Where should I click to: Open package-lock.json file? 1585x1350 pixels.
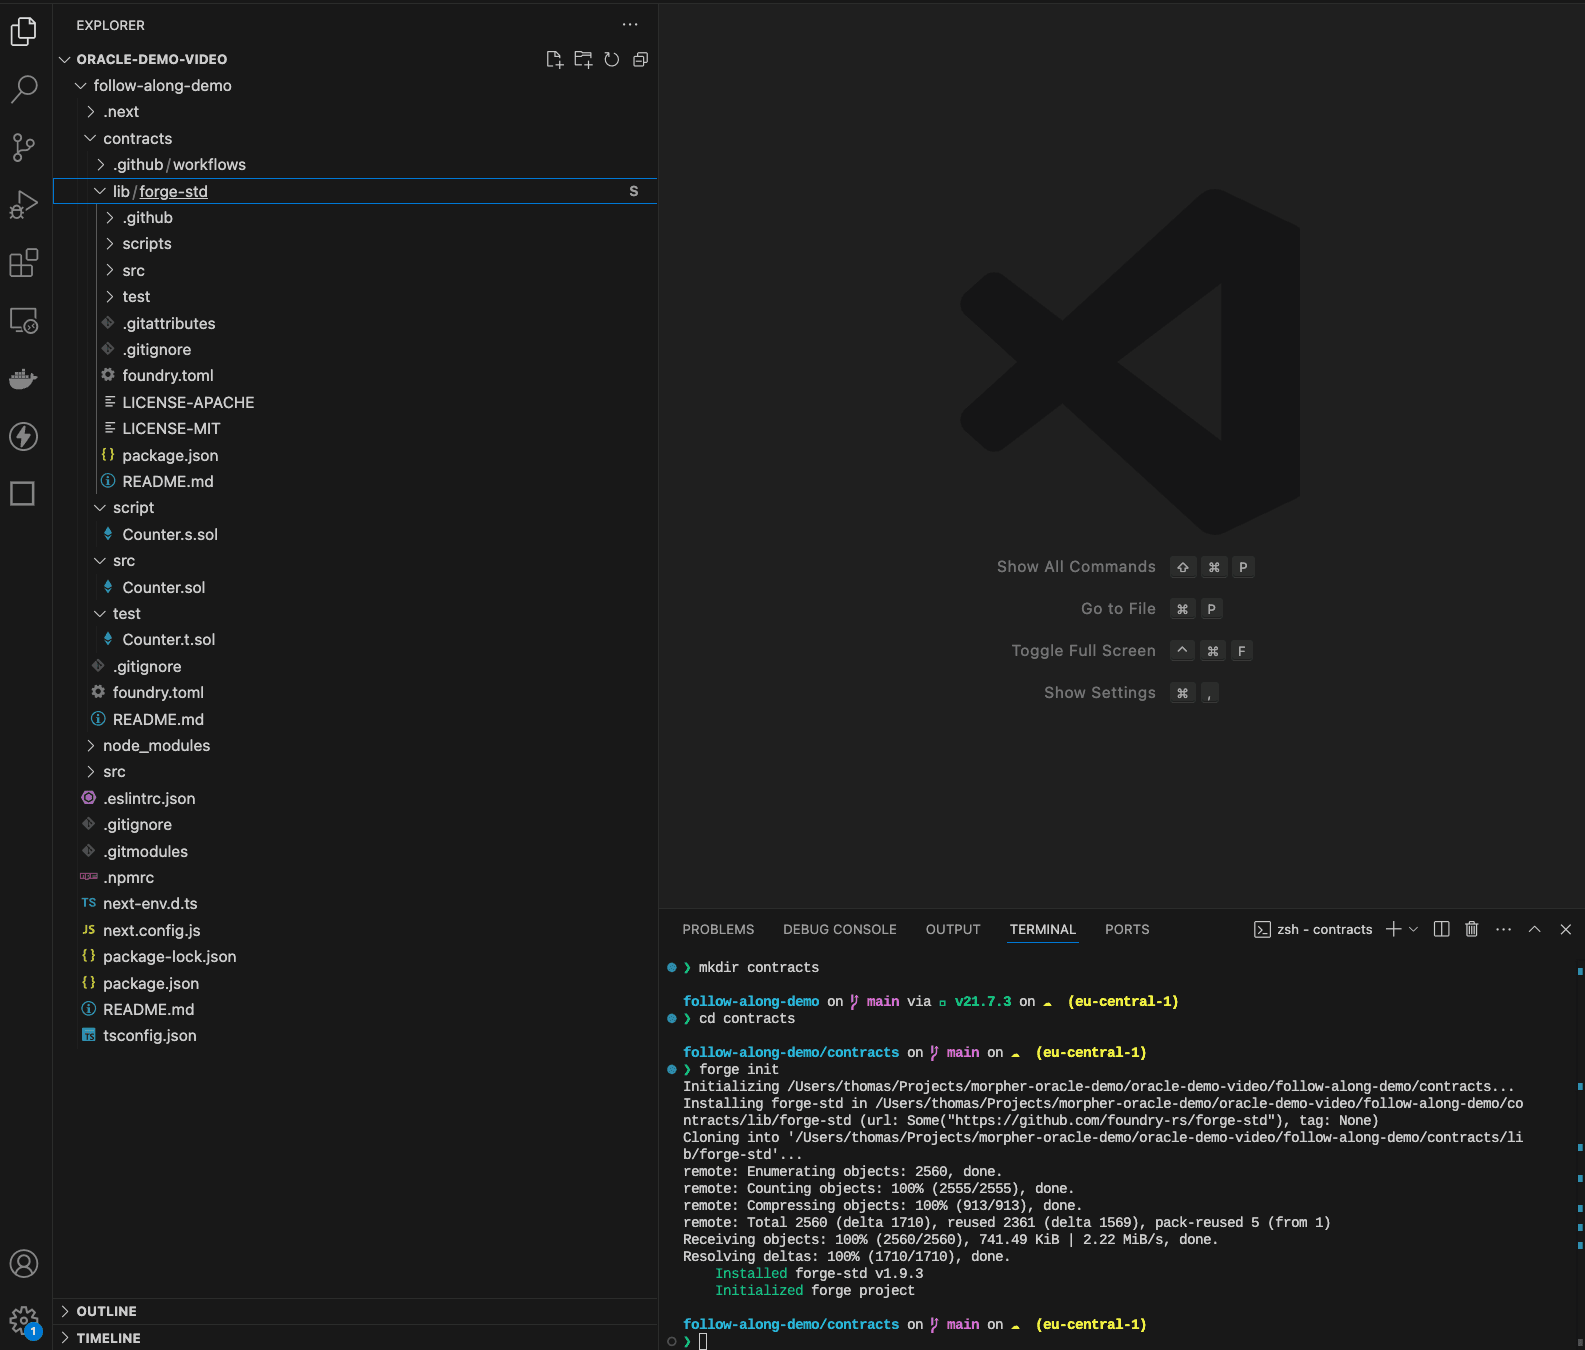point(355,957)
